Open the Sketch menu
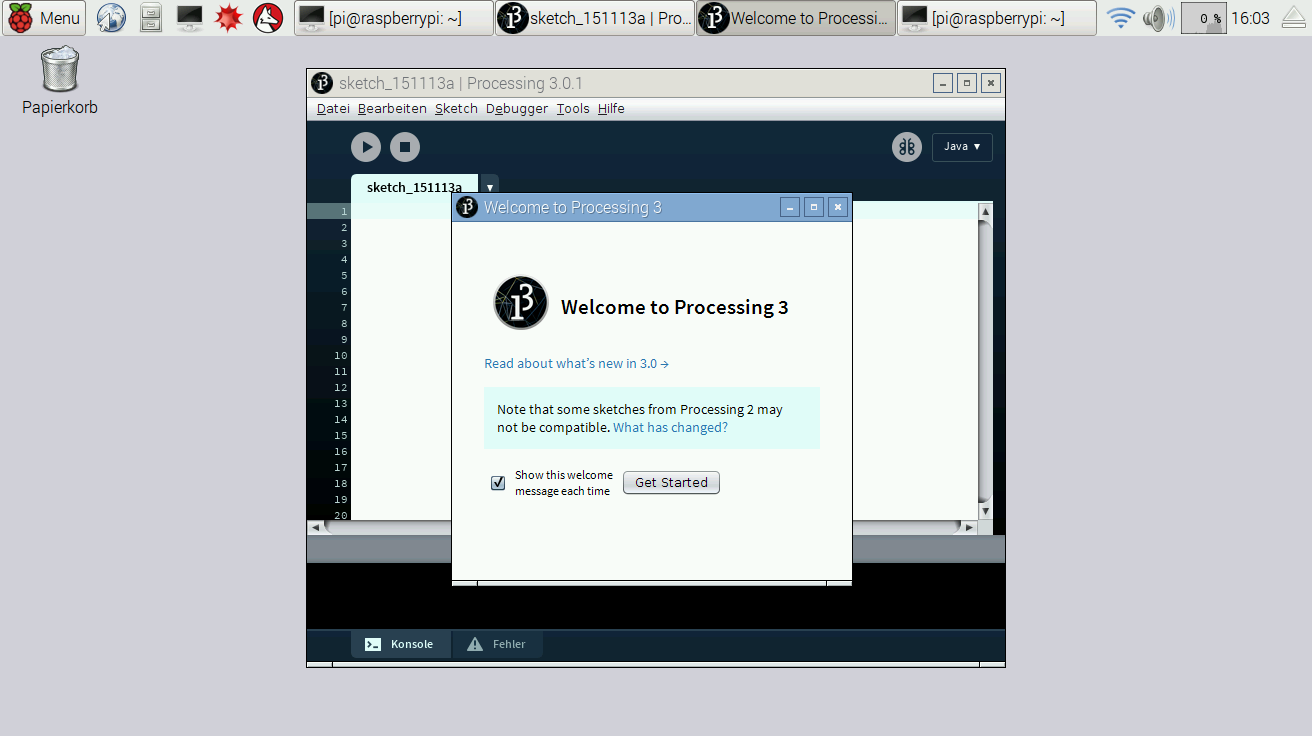The width and height of the screenshot is (1312, 736). pos(456,109)
